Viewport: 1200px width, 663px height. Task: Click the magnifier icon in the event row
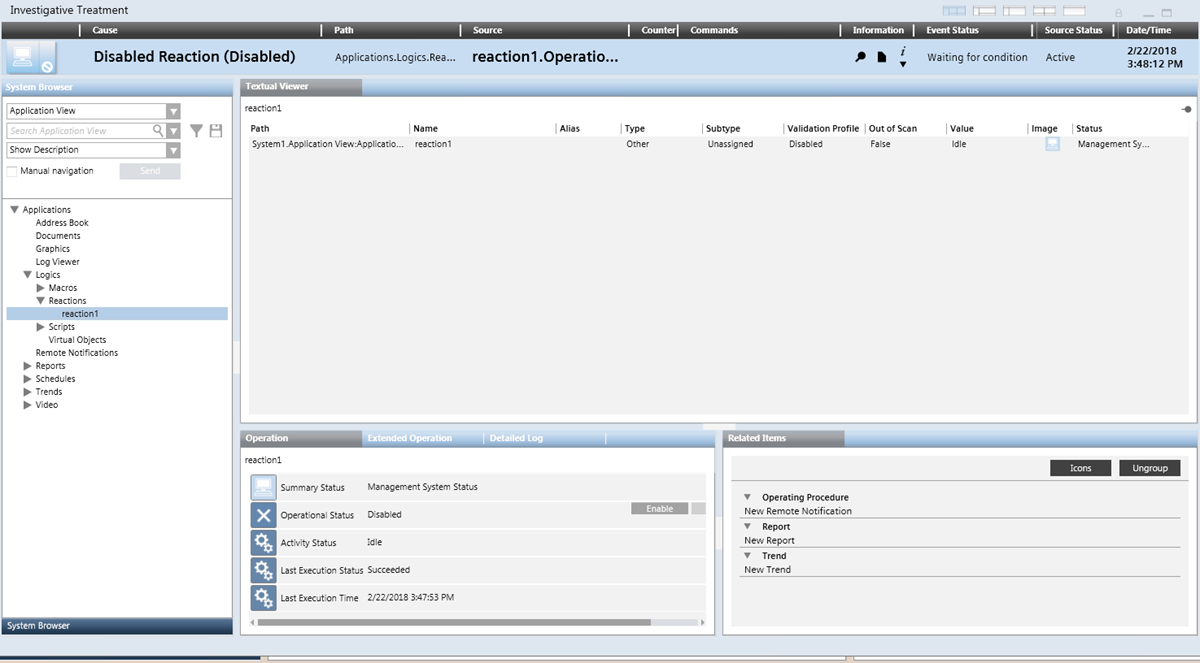pos(860,58)
